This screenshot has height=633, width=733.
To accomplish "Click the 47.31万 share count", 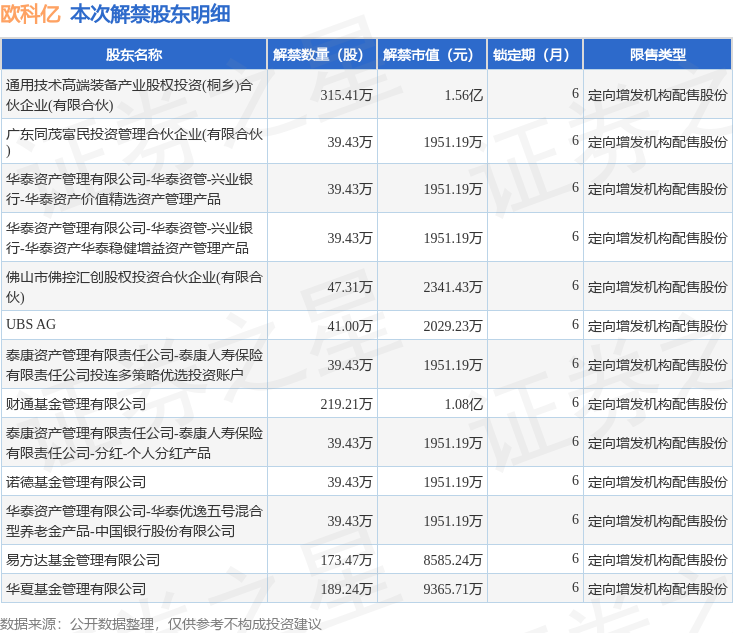I will [349, 287].
